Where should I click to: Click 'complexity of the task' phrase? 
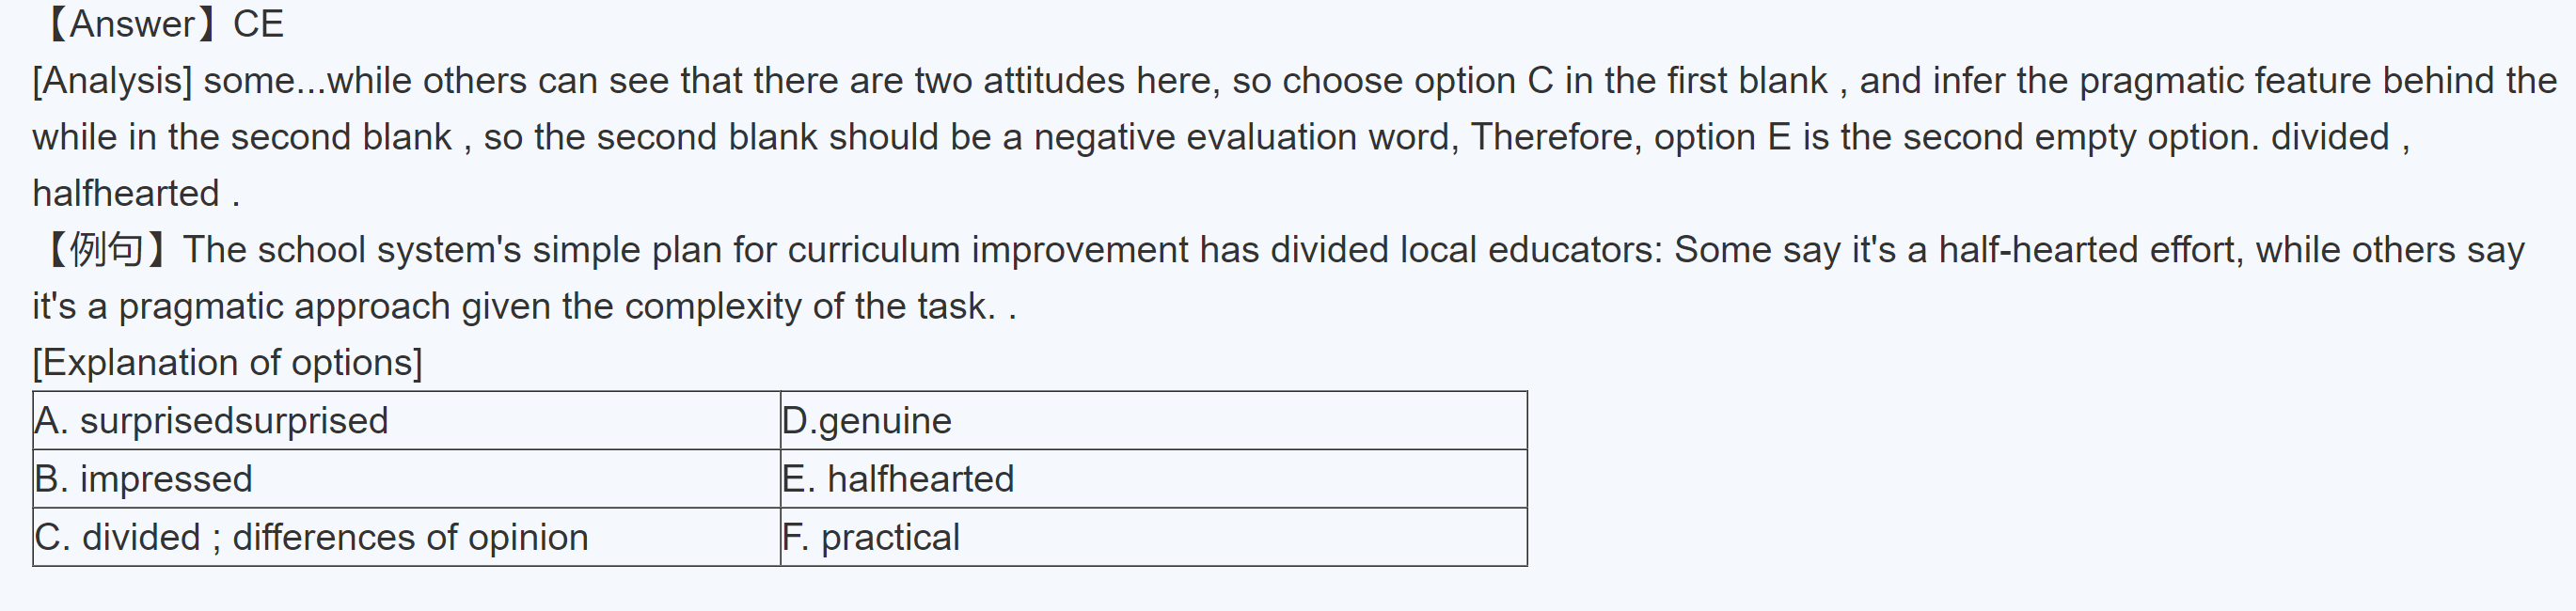click(x=809, y=307)
